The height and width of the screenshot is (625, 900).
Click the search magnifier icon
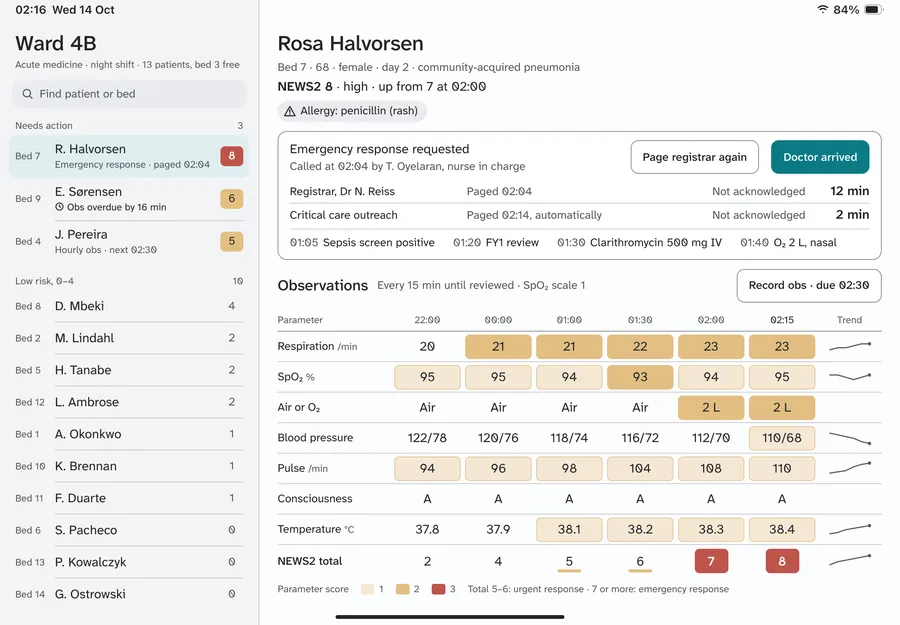coord(27,94)
